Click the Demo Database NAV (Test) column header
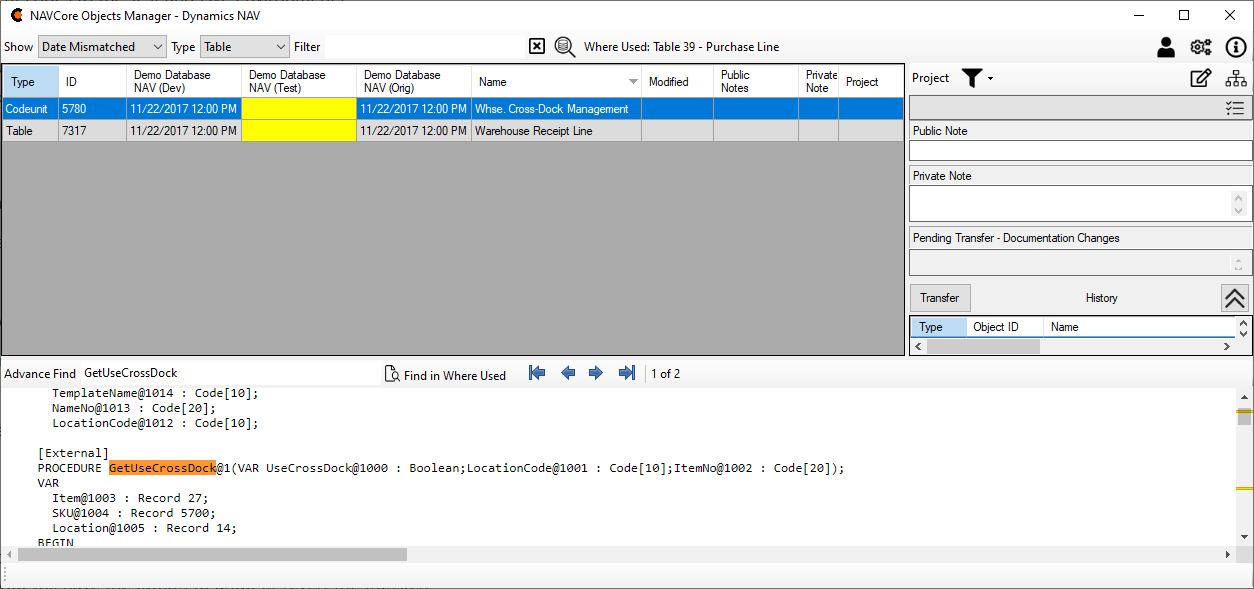 pos(298,82)
